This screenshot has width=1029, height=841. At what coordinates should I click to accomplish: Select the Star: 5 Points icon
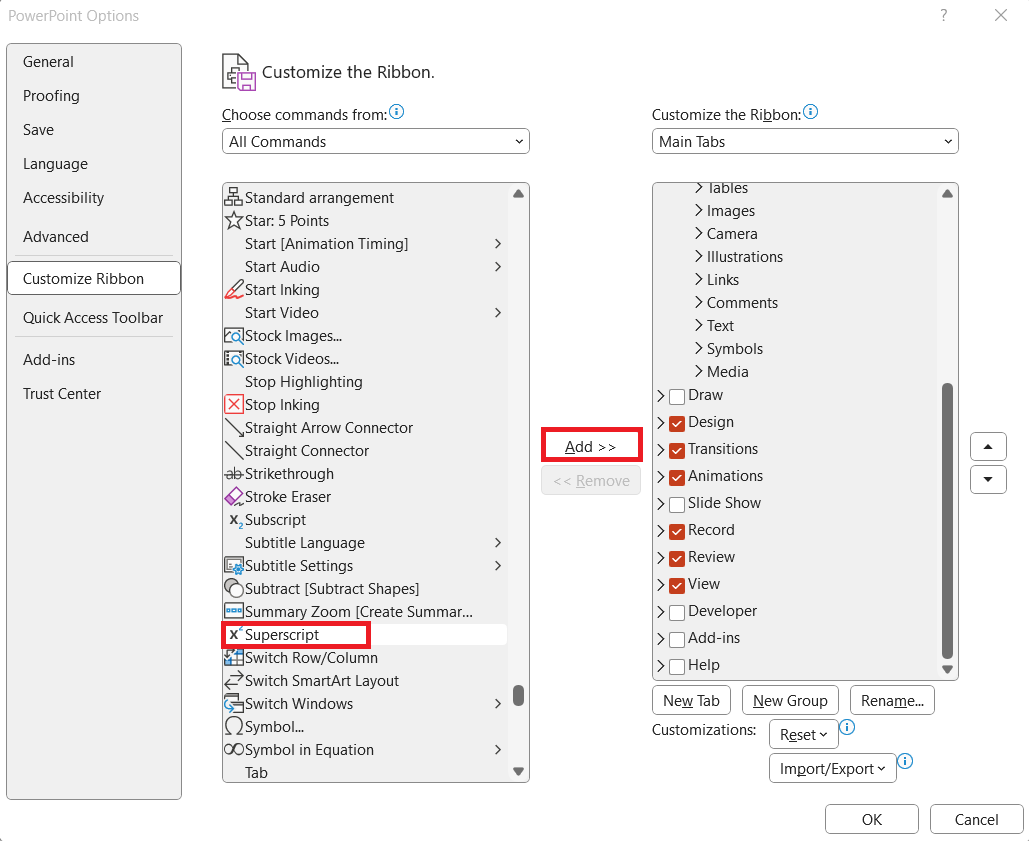click(x=234, y=220)
